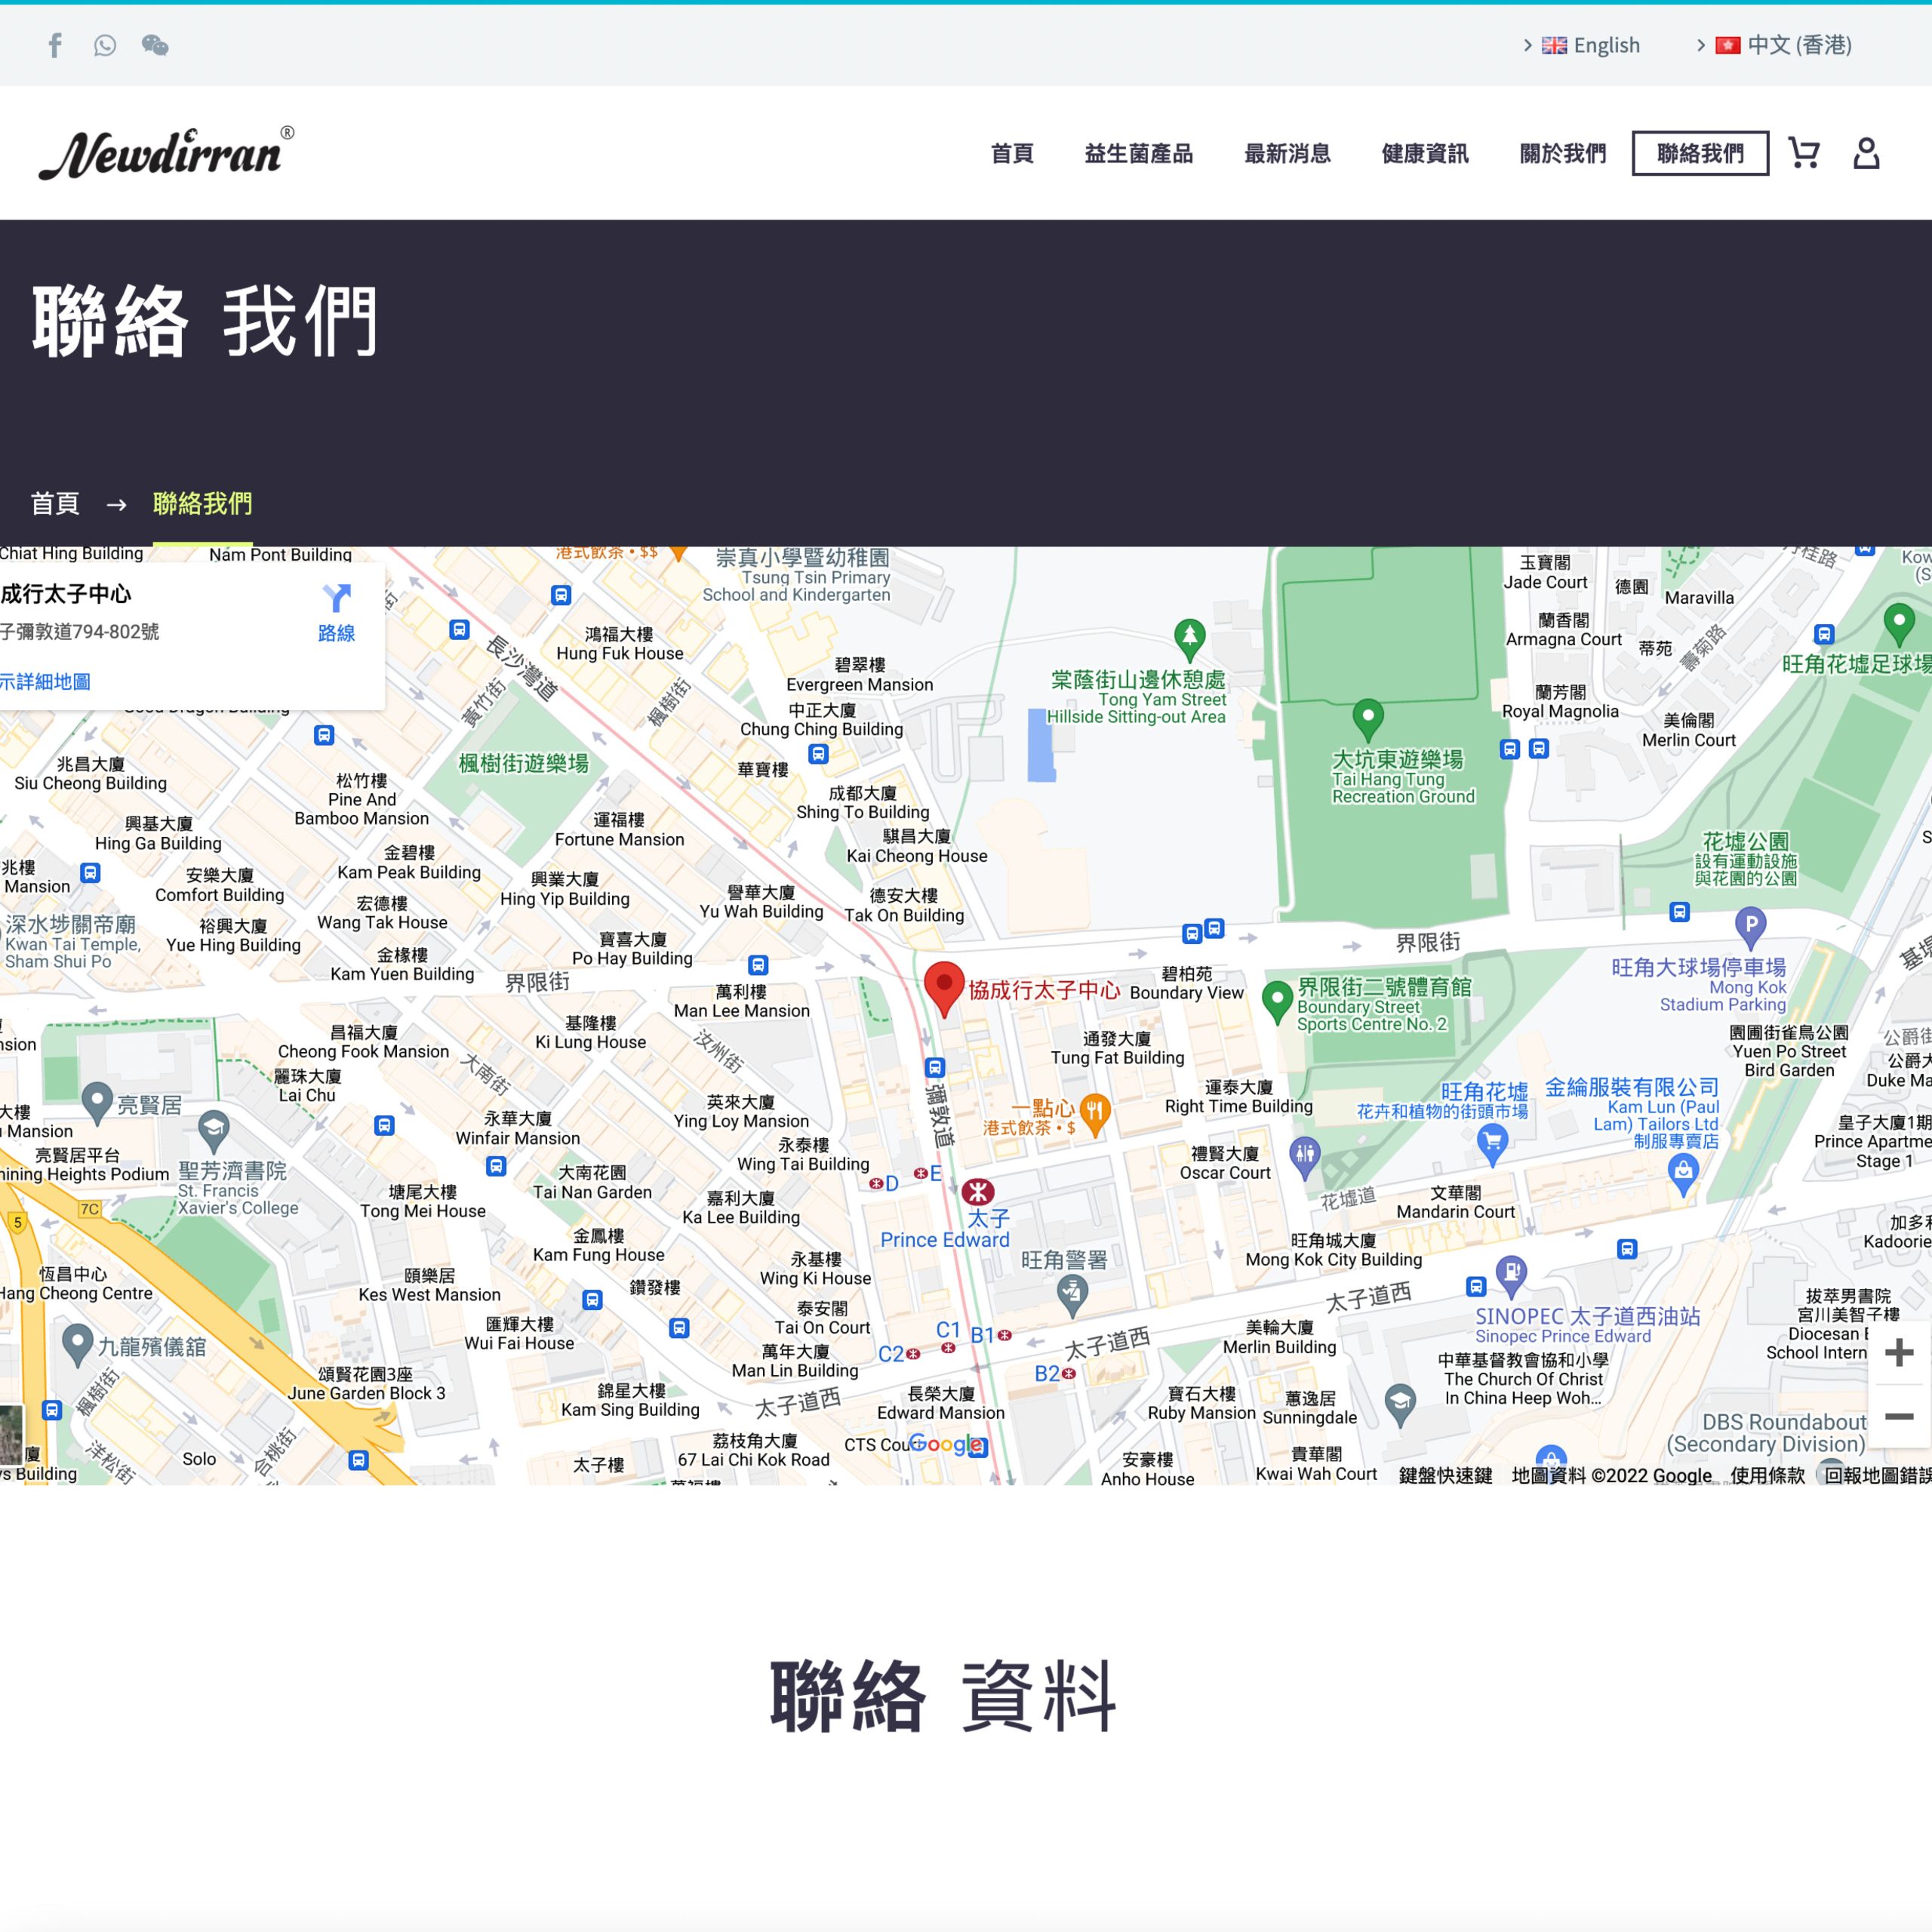Open the shopping cart icon
The image size is (1932, 1932).
coord(1804,153)
